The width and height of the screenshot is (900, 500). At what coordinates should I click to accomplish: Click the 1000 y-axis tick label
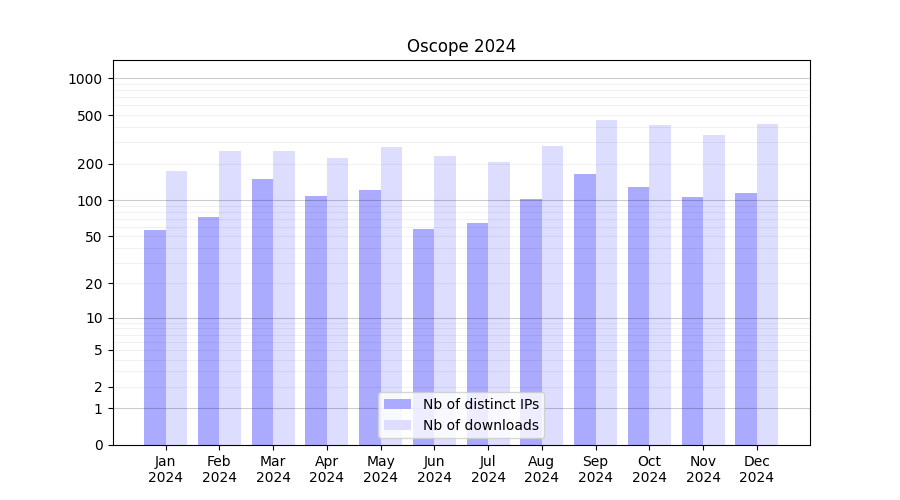[x=87, y=79]
